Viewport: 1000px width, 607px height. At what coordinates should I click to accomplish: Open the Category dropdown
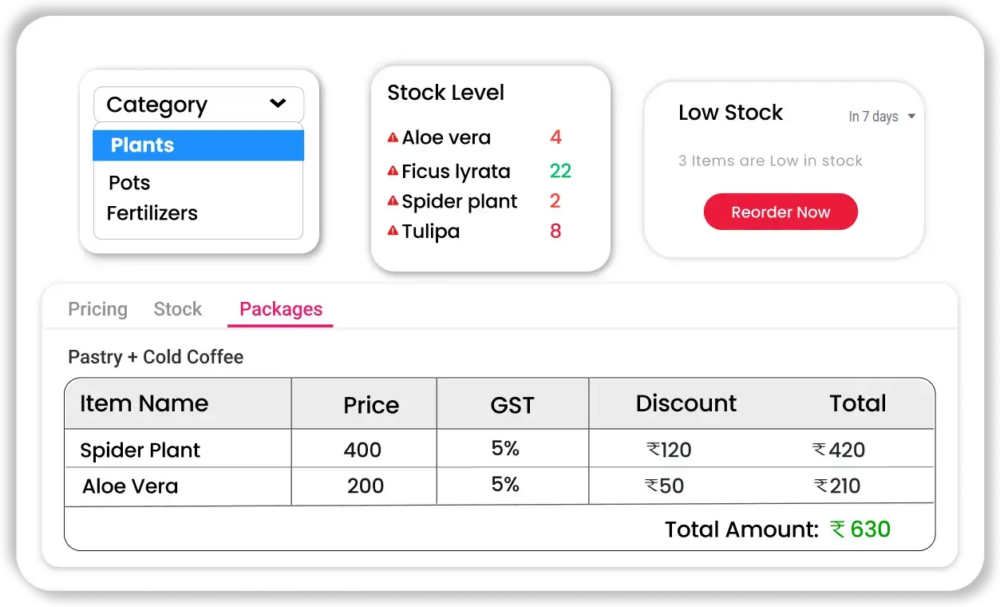tap(197, 104)
